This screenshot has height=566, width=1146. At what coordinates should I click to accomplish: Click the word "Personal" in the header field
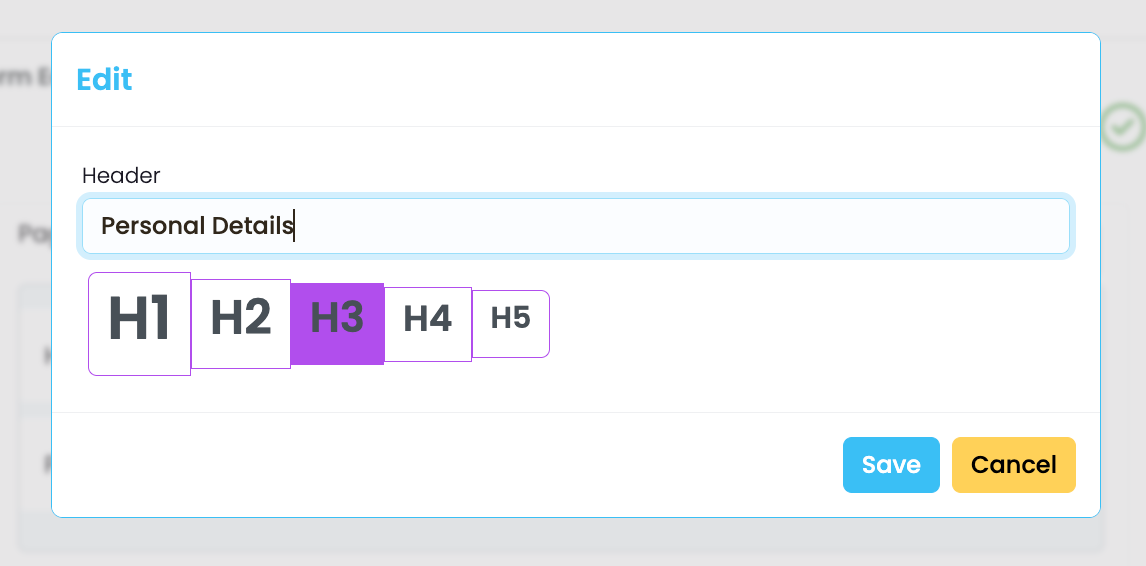tap(153, 226)
